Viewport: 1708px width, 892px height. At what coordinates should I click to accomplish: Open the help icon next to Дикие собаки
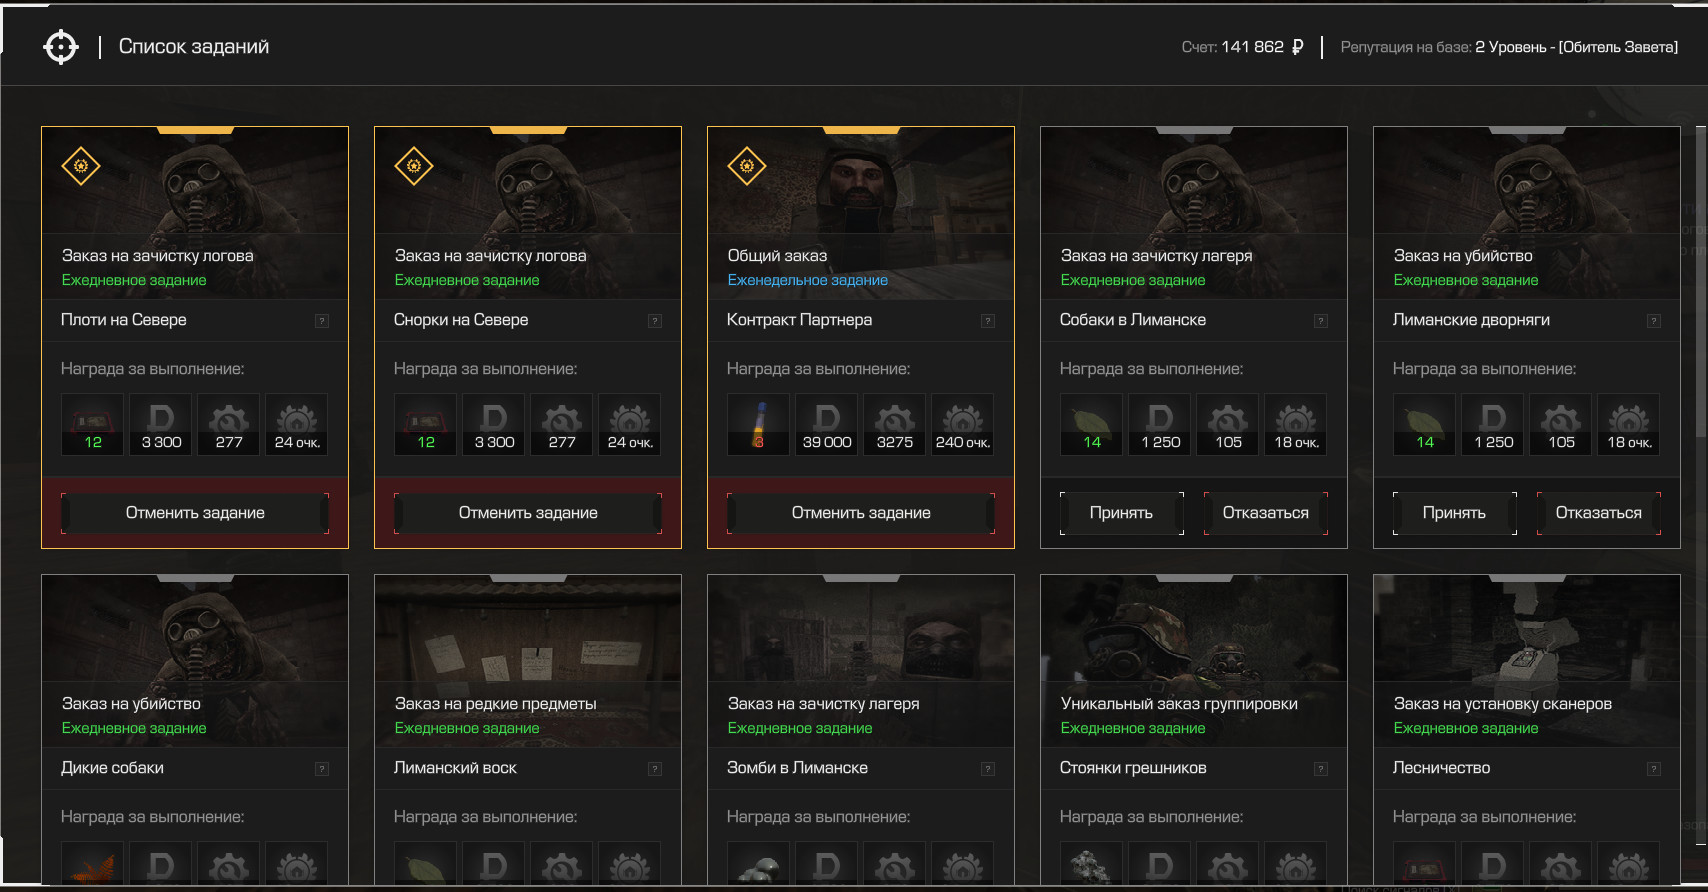click(x=322, y=769)
